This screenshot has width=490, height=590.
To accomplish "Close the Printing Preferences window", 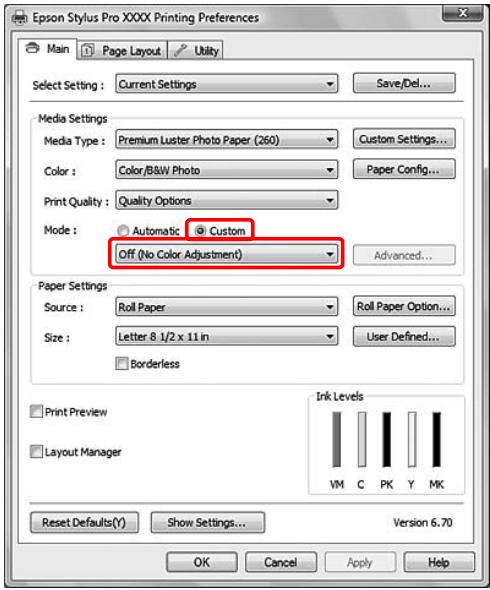I will pyautogui.click(x=463, y=14).
